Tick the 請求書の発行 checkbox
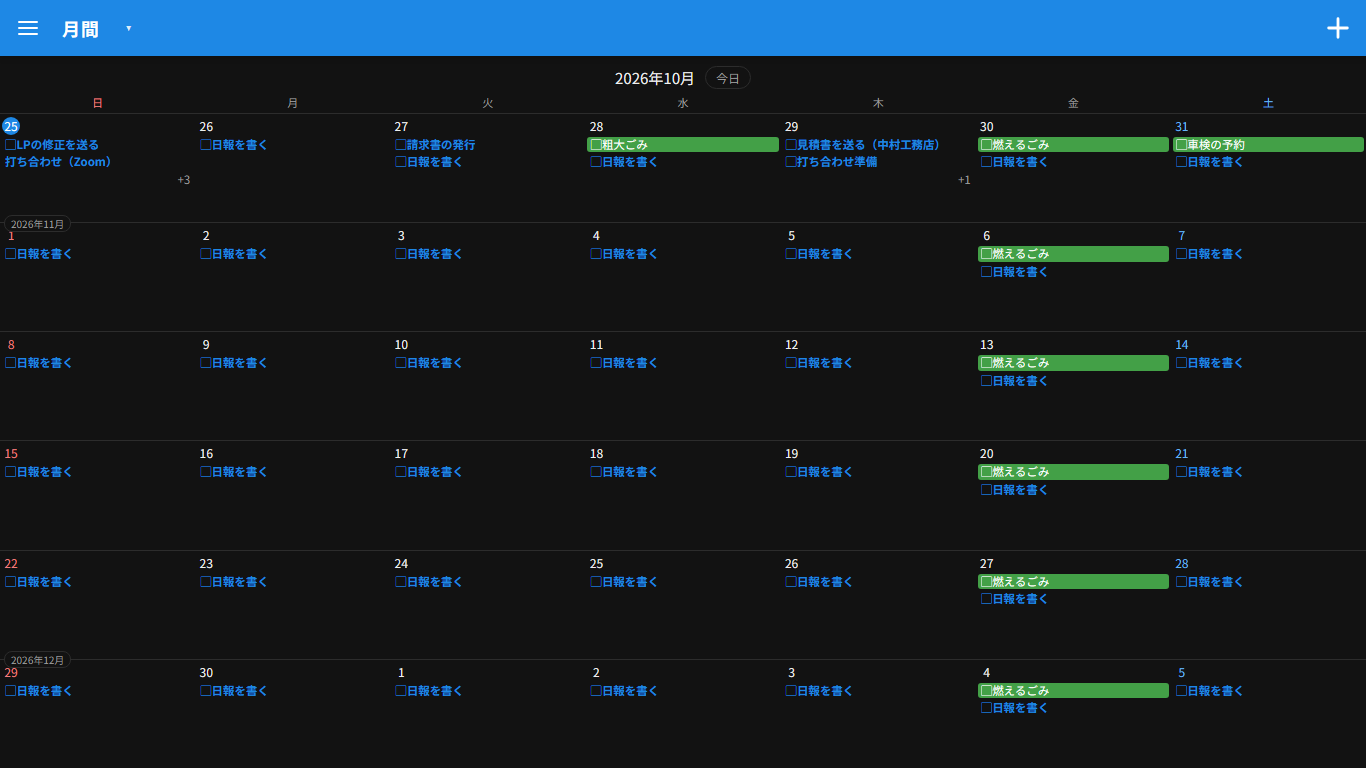Screen dimensions: 1366x768 (x=401, y=145)
